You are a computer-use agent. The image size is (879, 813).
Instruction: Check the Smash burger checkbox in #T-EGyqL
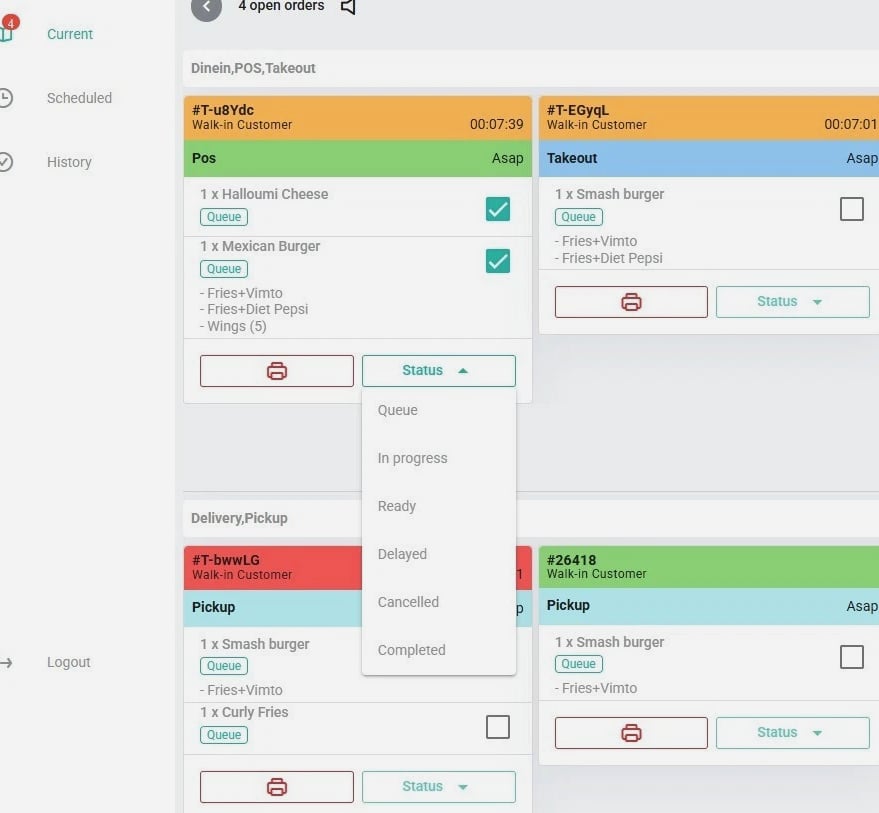coord(851,209)
